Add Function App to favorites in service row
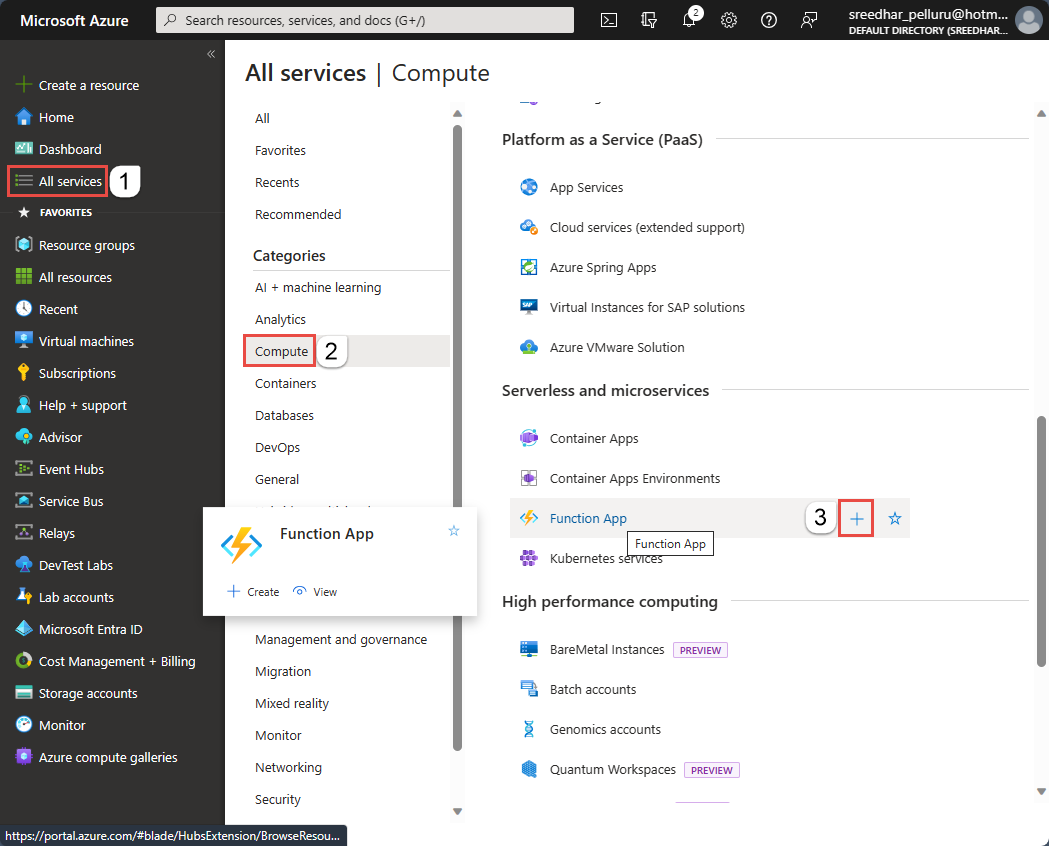This screenshot has width=1049, height=846. [894, 518]
